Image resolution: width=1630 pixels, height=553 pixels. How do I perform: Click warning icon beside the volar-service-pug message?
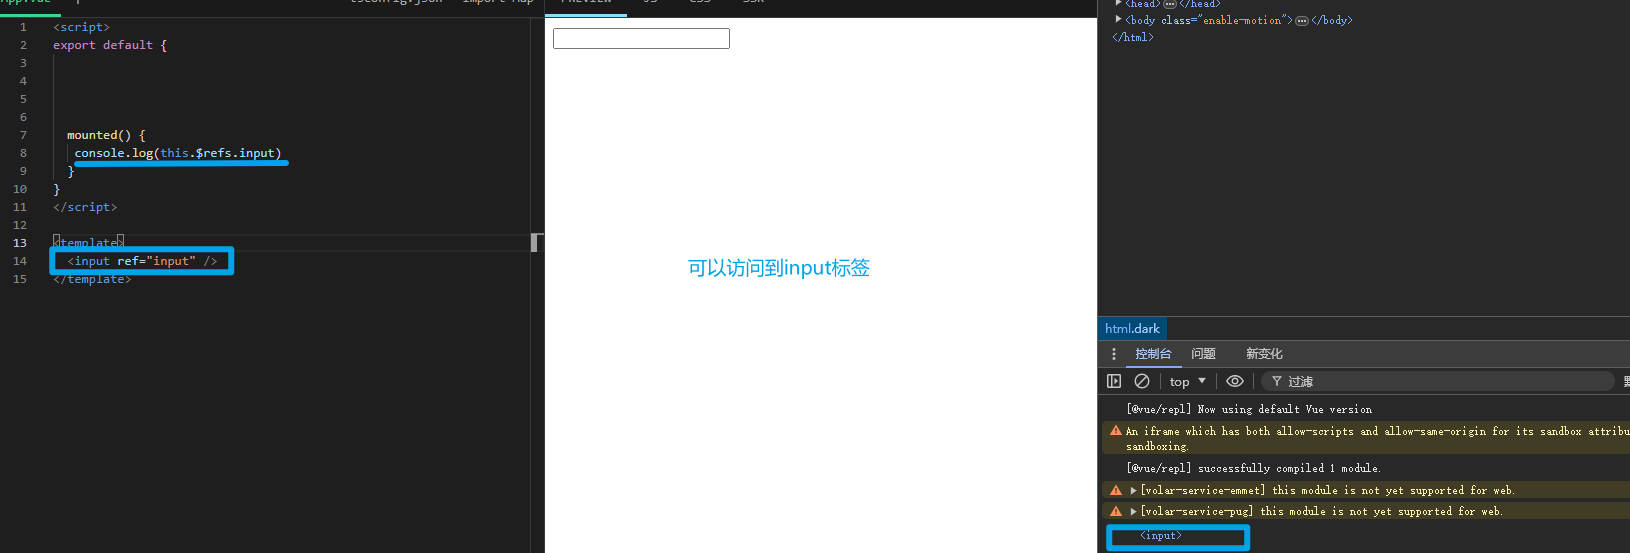pyautogui.click(x=1116, y=511)
